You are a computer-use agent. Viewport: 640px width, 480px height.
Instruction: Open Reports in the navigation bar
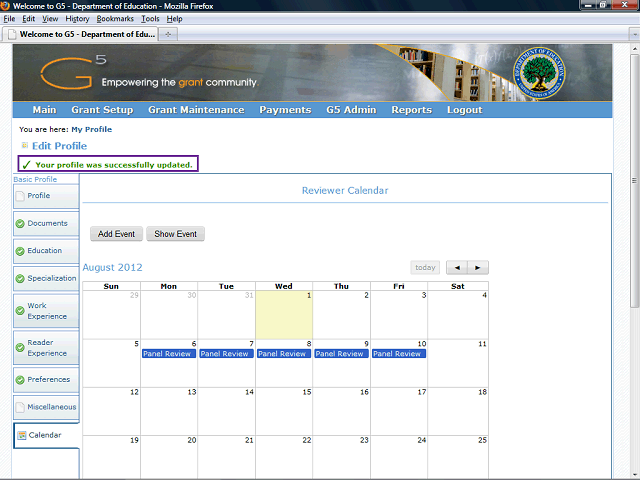pos(411,110)
